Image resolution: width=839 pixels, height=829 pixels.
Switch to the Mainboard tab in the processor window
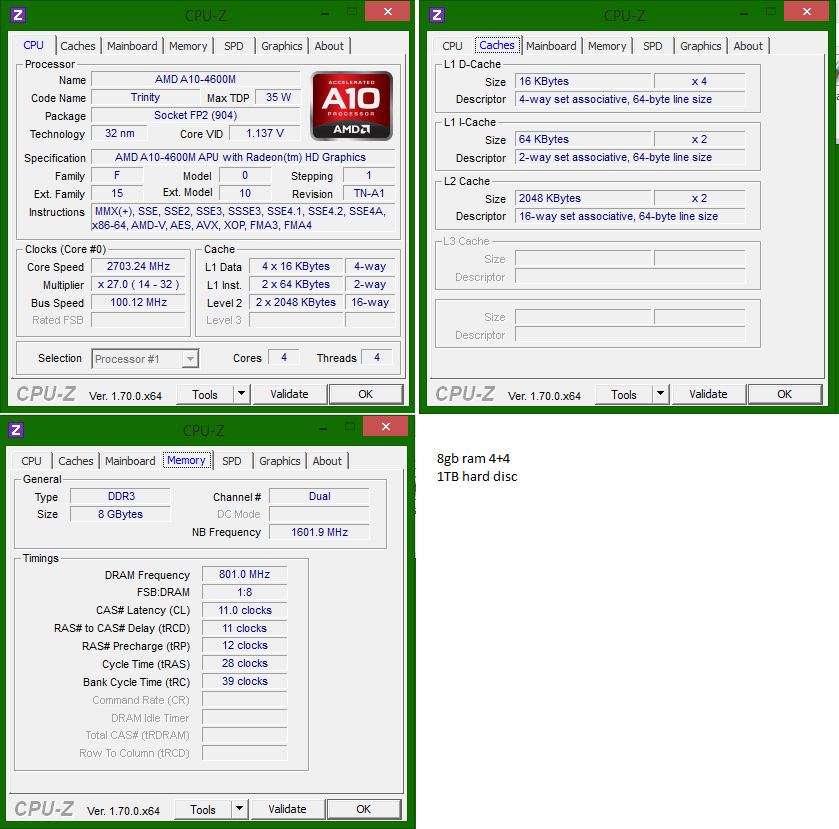tap(132, 46)
